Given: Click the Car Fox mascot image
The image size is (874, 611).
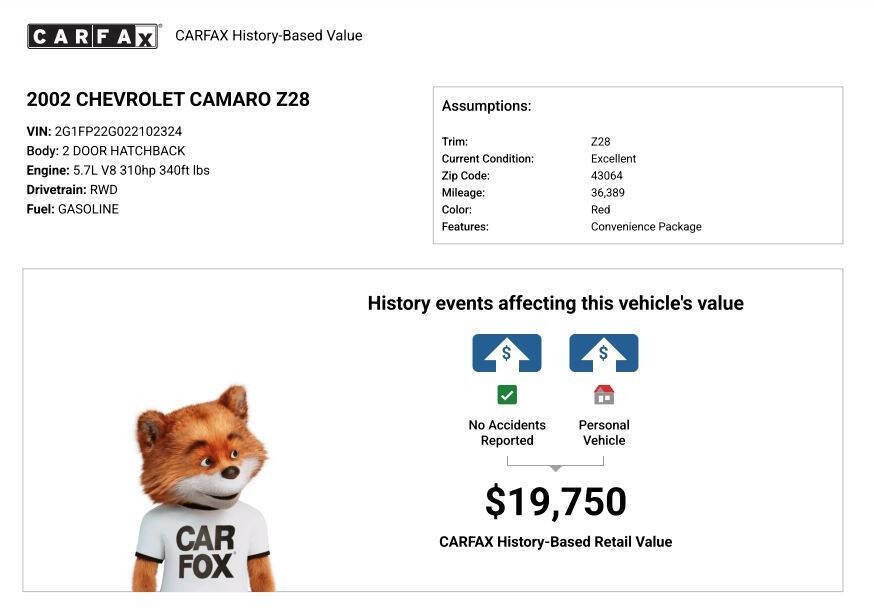Looking at the screenshot, I should coord(203,490).
